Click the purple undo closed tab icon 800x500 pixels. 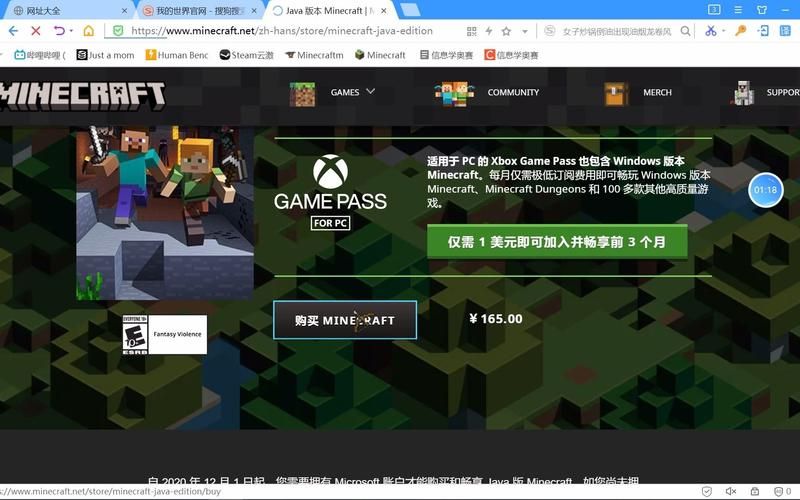[59, 31]
